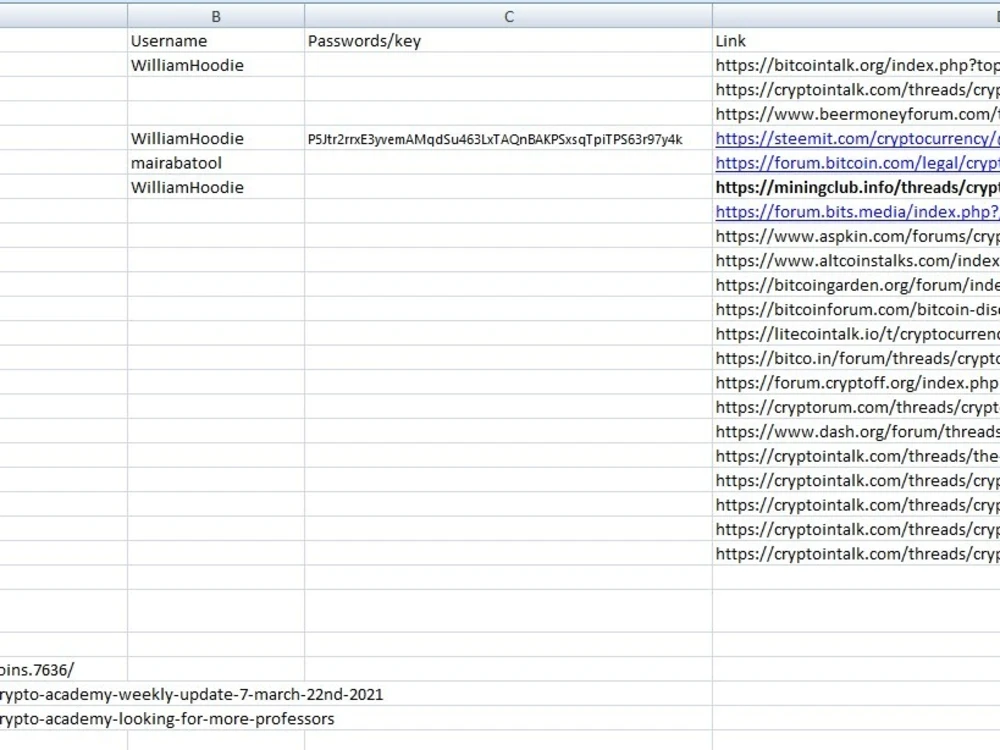Select the 'mairabatool' username cell
The height and width of the screenshot is (750, 1000).
216,163
